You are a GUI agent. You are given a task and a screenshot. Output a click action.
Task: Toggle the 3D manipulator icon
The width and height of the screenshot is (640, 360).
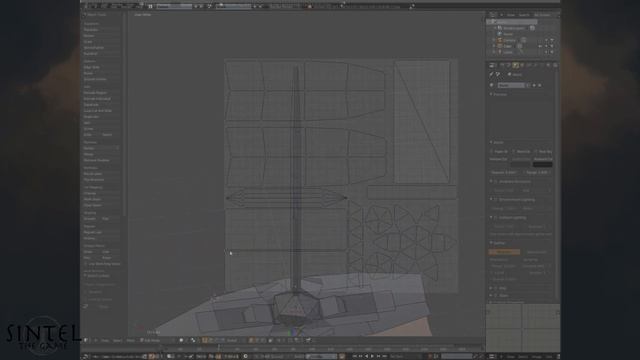205,340
